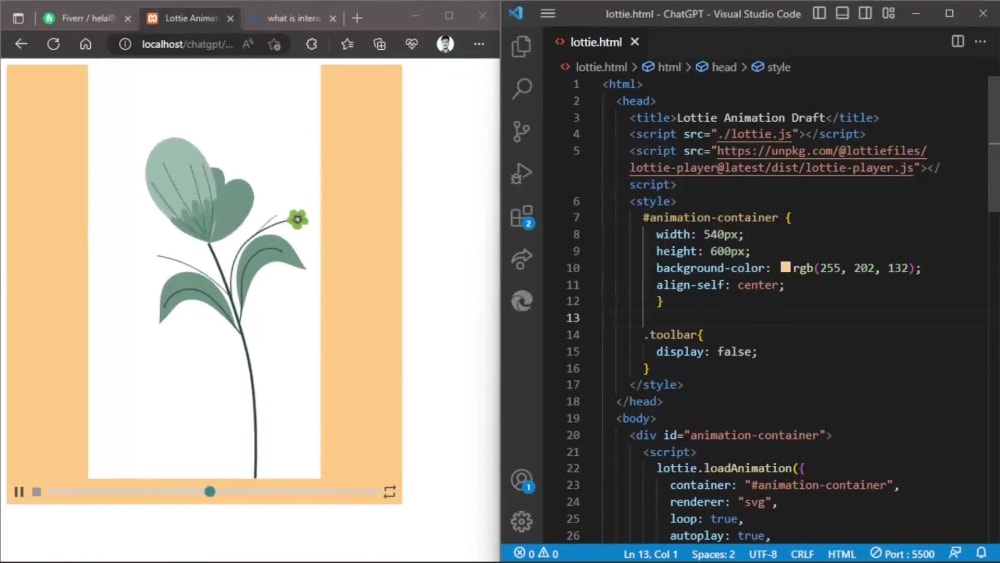1000x563 pixels.
Task: Open a new browser tab
Action: (357, 18)
